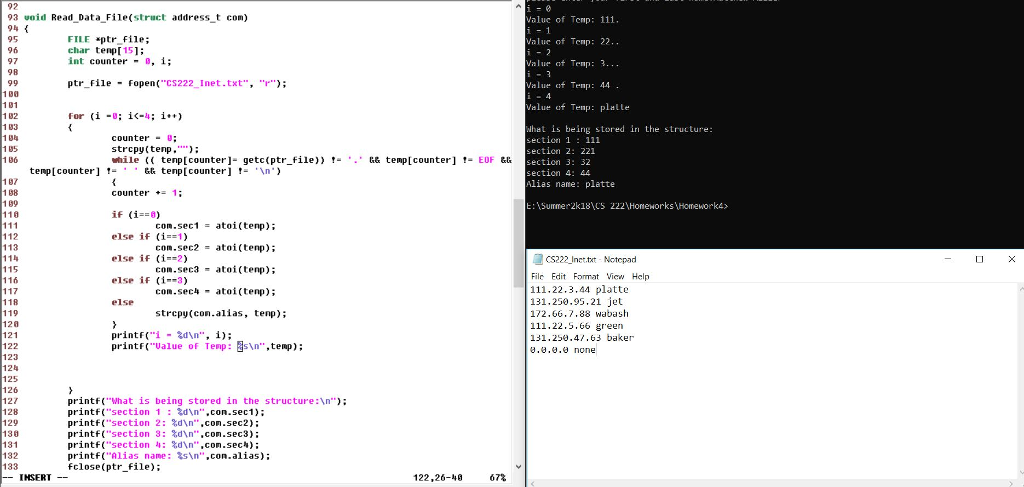Screen dimensions: 1024x487
Task: Open the View menu in Notepad
Action: tap(615, 277)
